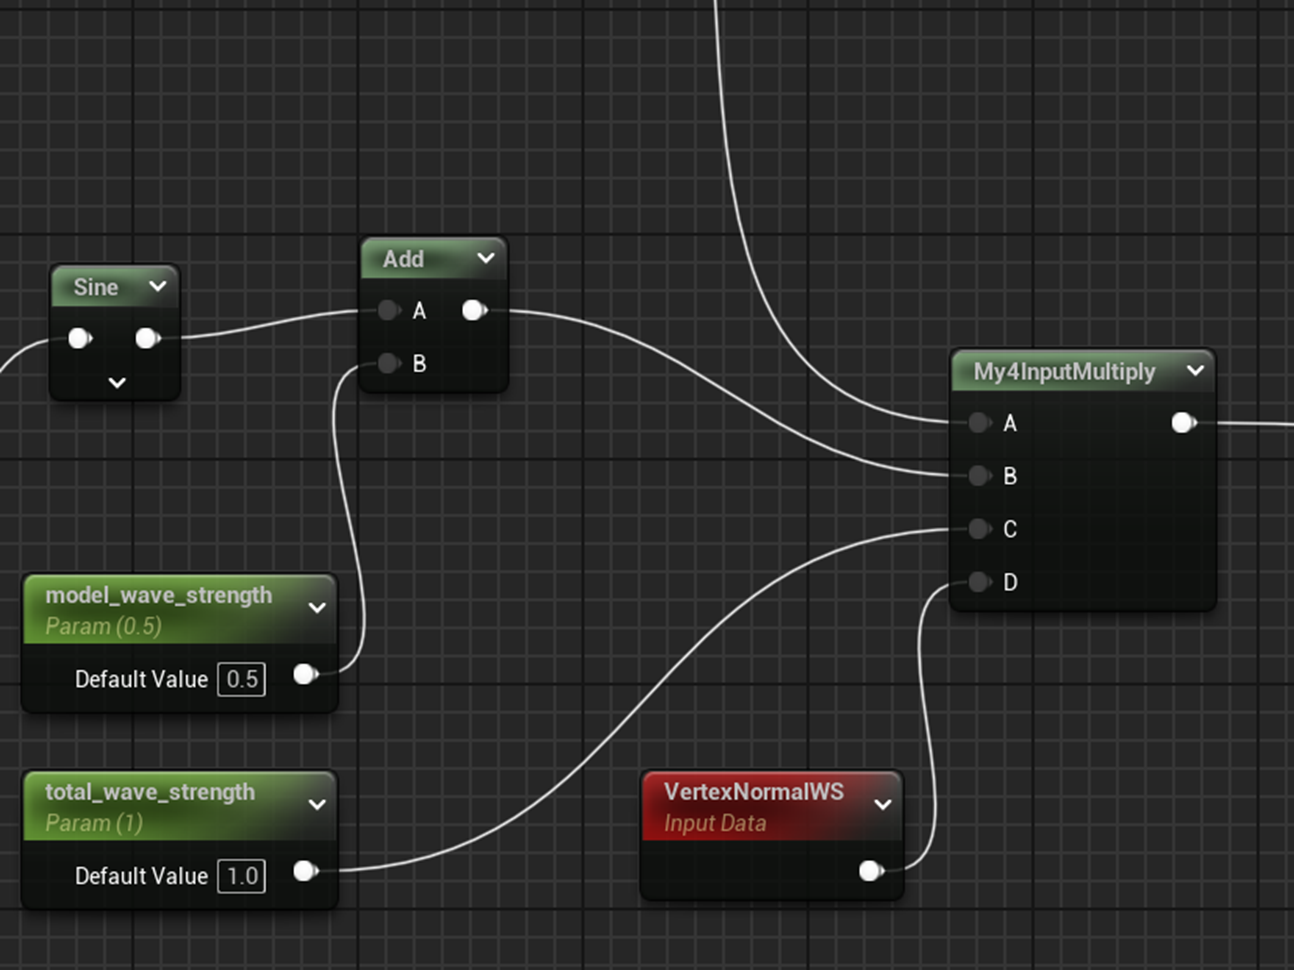1294x970 pixels.
Task: Click the My4InputMultiply output pin
Action: 1183,423
